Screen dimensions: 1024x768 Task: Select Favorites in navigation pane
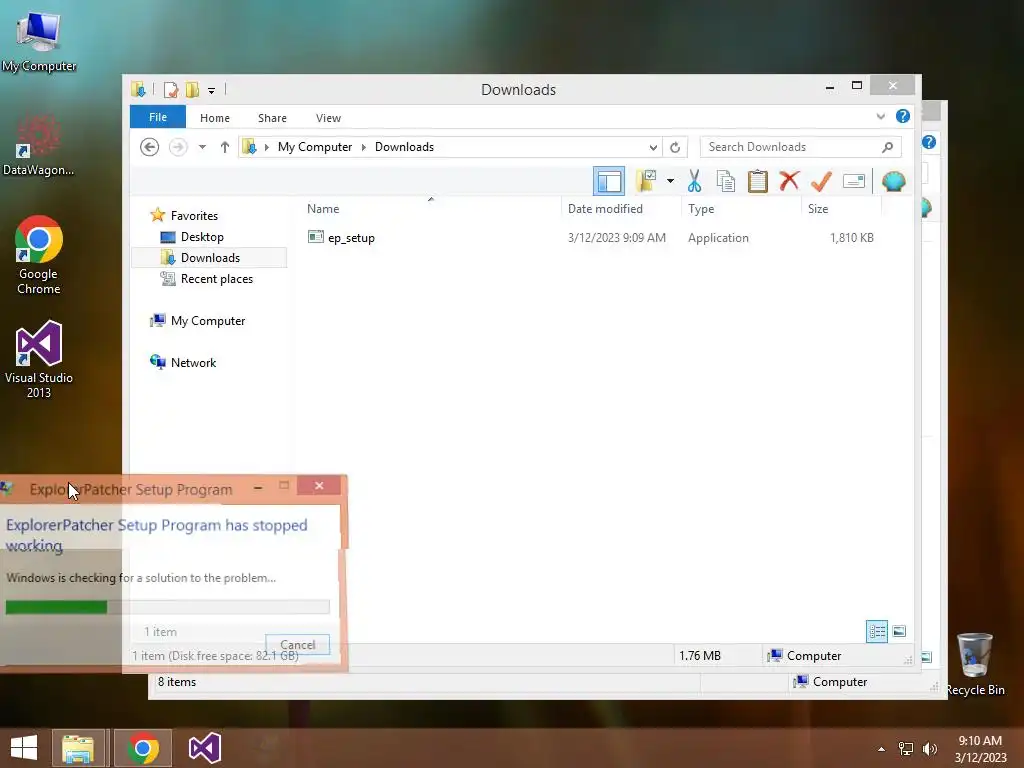click(194, 216)
